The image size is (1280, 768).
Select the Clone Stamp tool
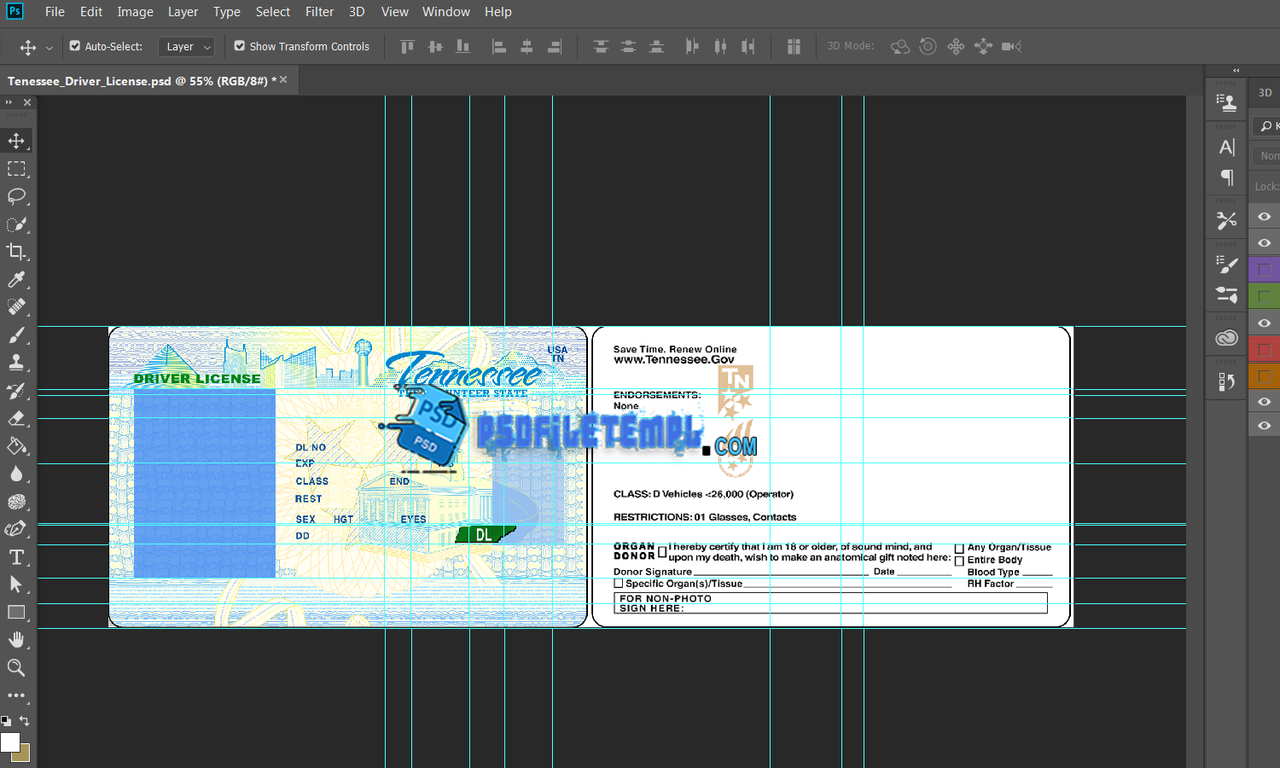tap(17, 363)
